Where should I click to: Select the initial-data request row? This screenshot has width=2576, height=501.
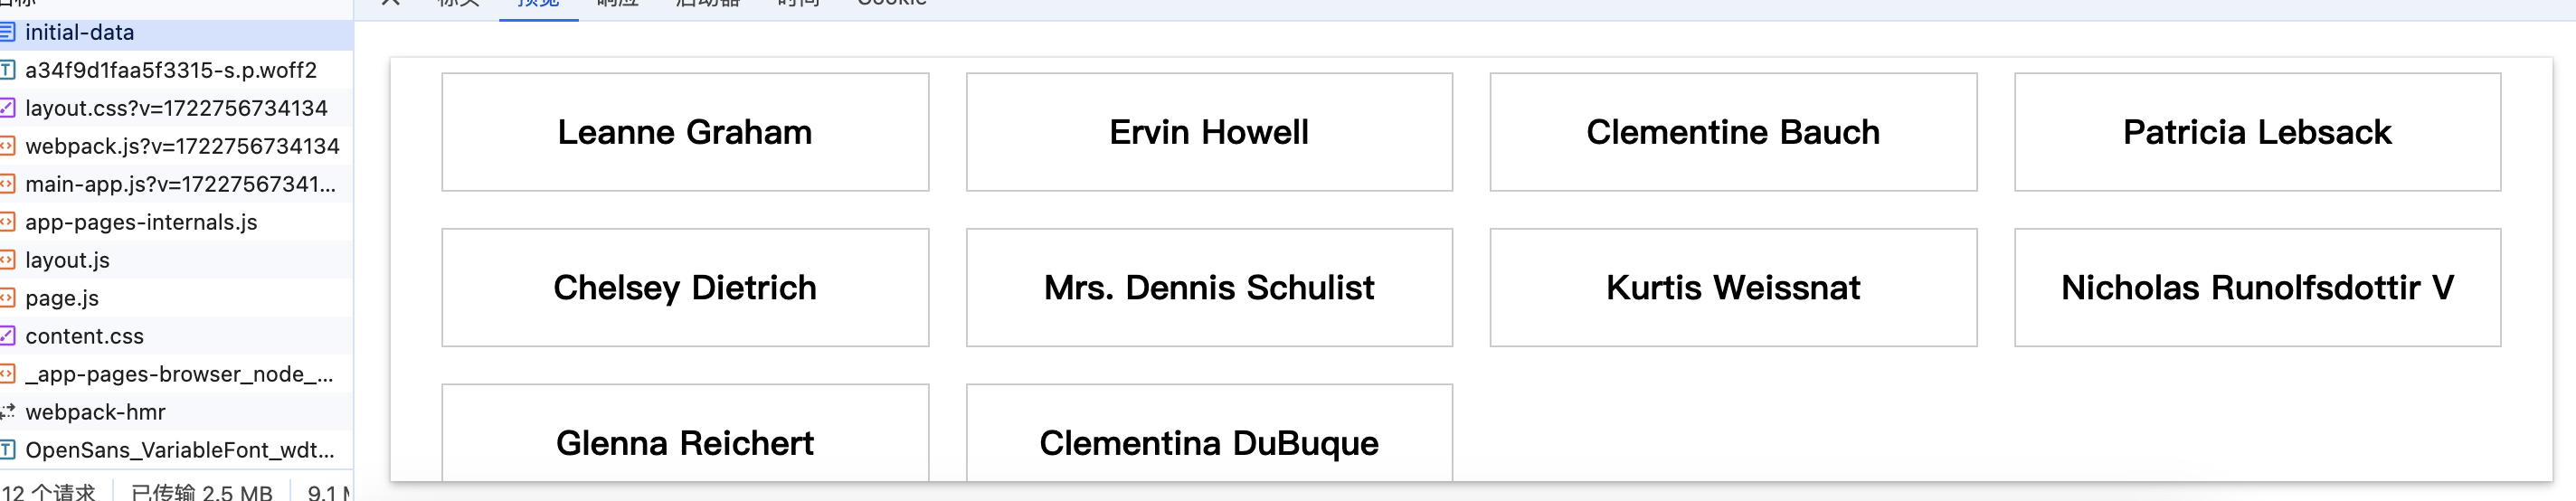[80, 33]
